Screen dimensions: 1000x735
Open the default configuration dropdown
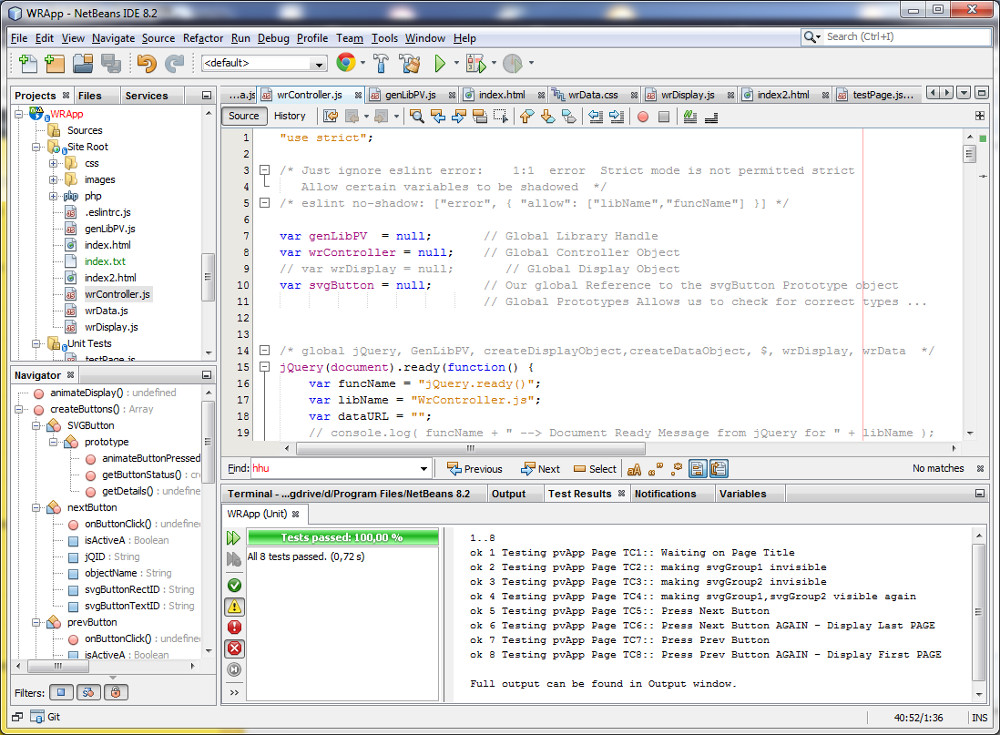[x=318, y=63]
